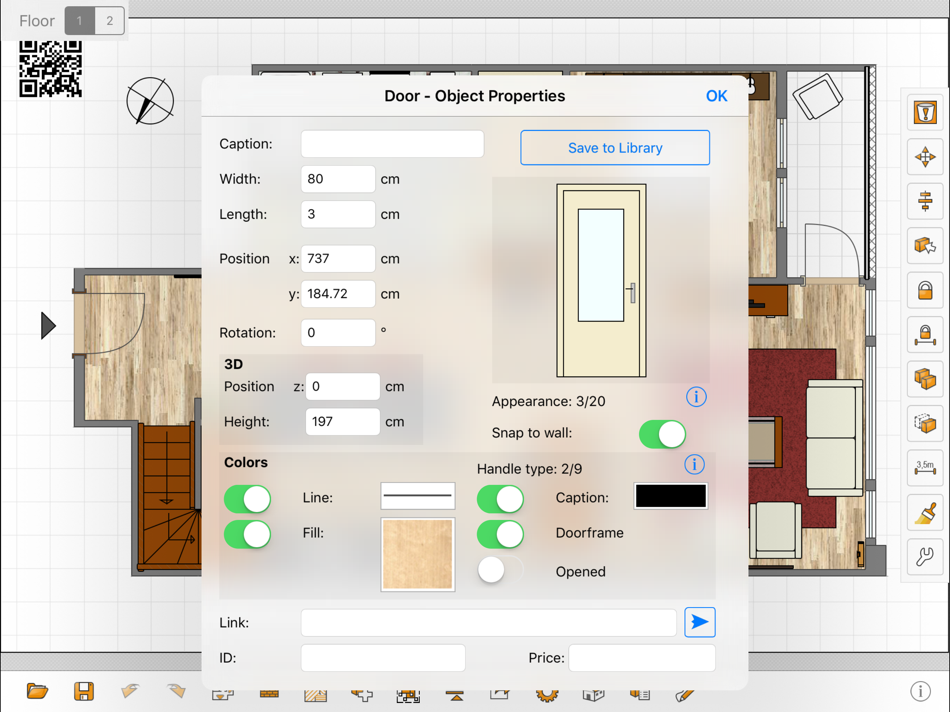Turn on the Opened switch
950x712 pixels.
(500, 570)
